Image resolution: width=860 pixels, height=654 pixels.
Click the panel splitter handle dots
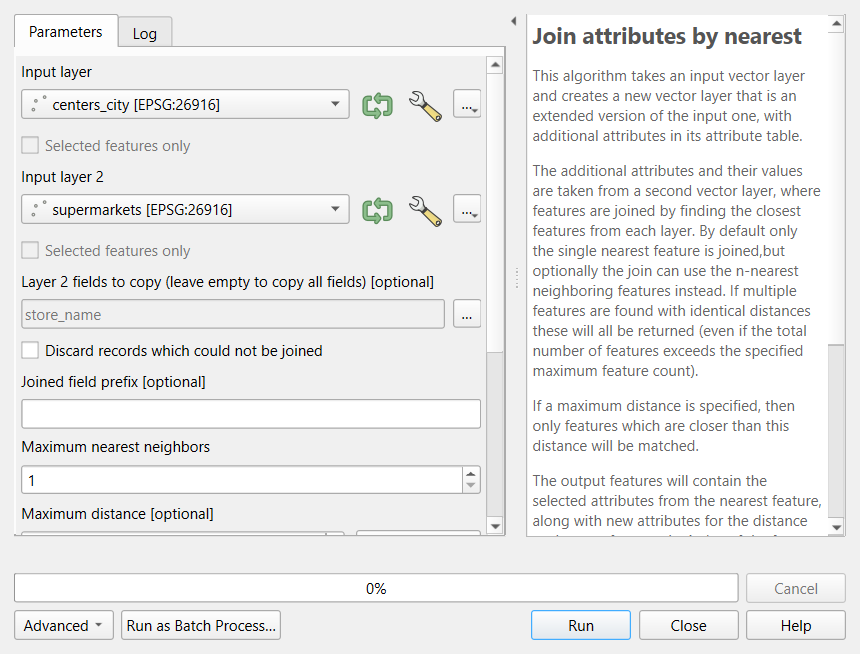[517, 278]
